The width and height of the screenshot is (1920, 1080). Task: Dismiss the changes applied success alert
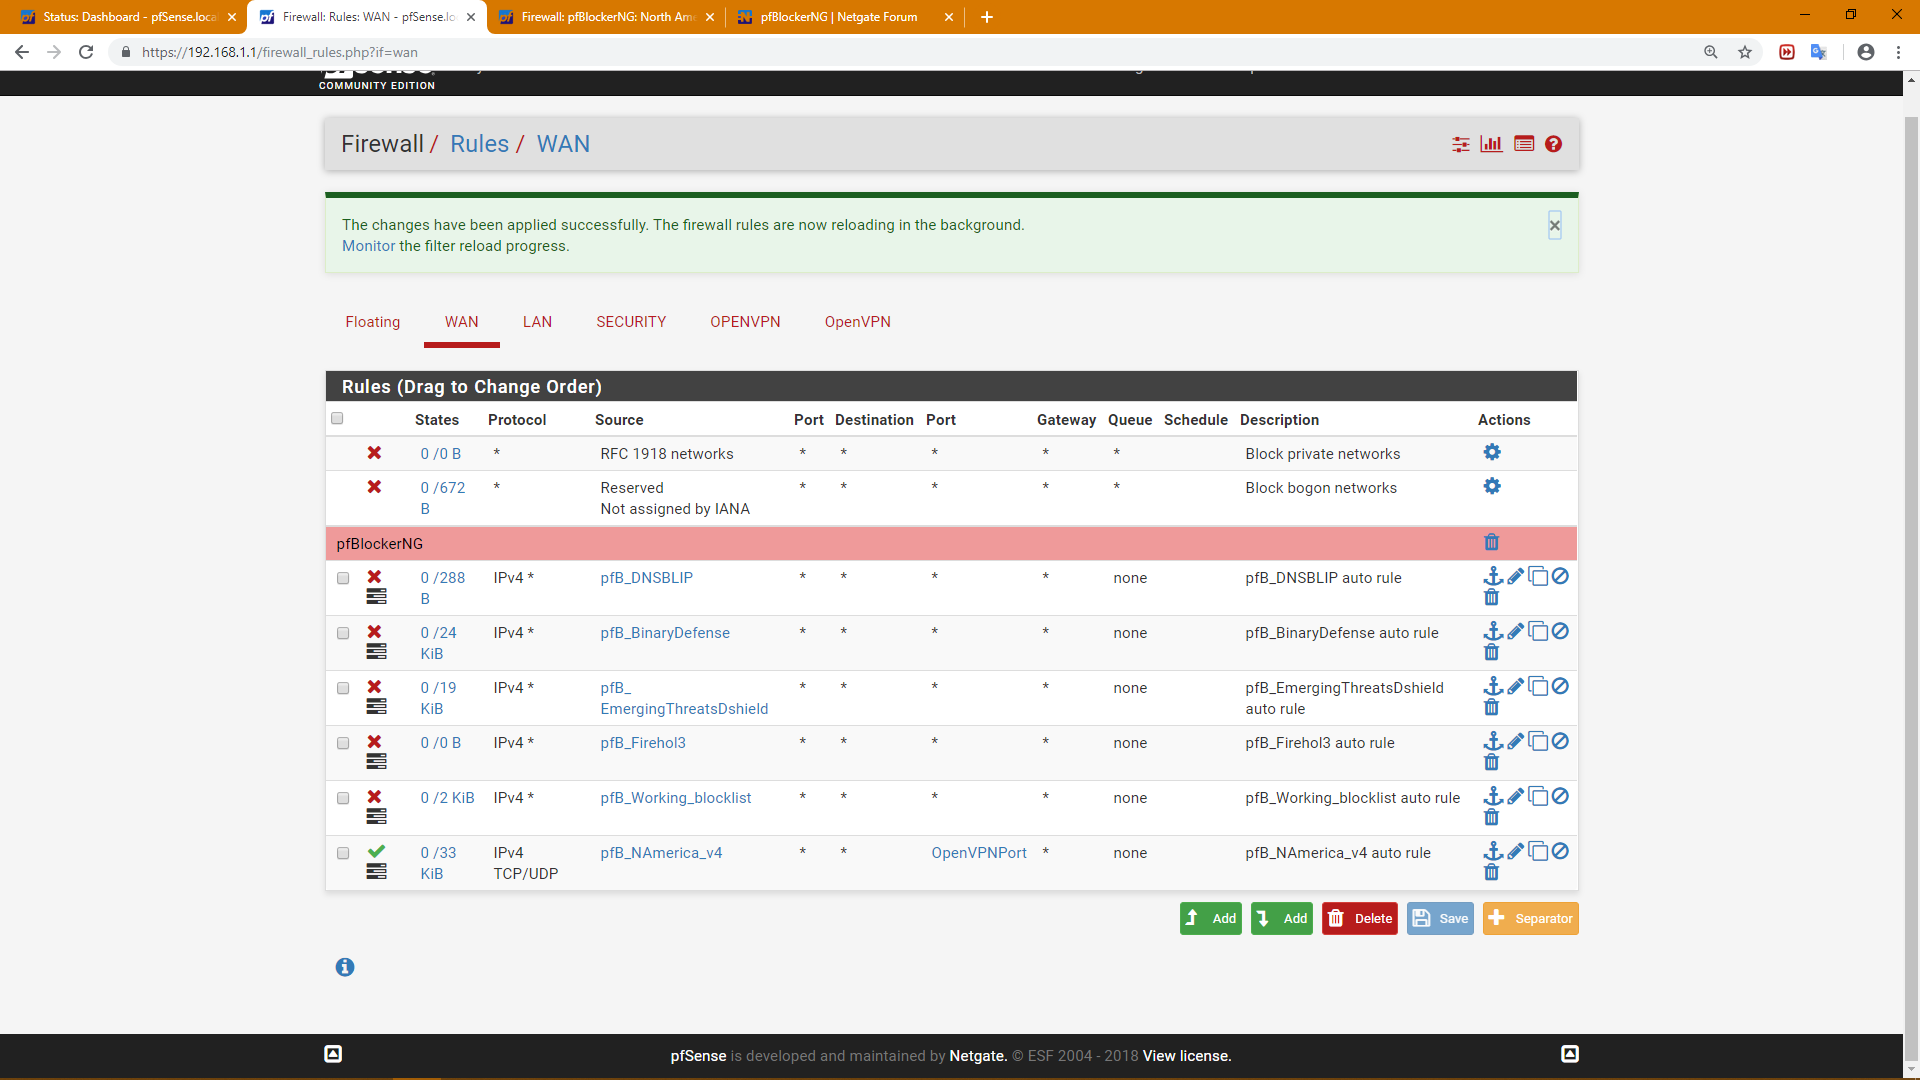tap(1554, 225)
